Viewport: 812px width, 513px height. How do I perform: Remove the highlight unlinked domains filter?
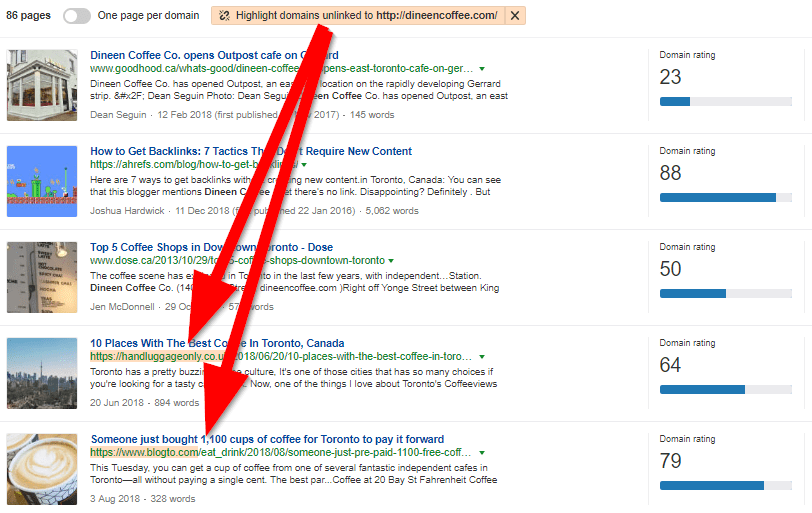pos(515,16)
